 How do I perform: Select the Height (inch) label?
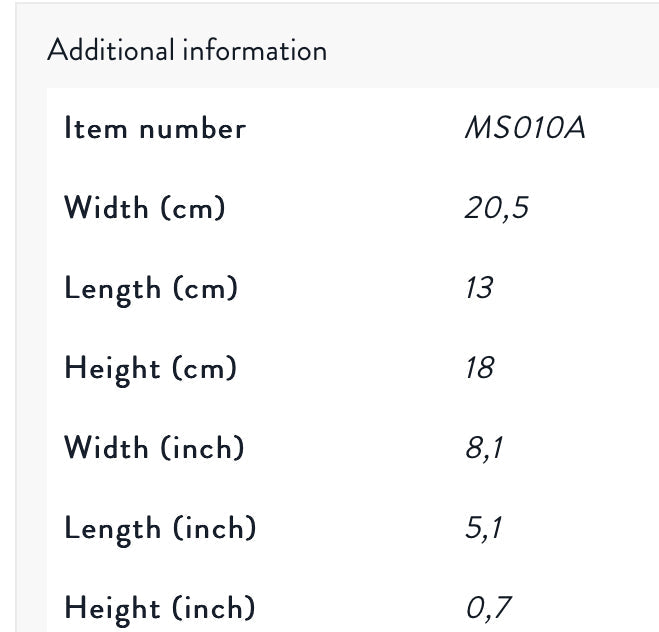coord(160,608)
